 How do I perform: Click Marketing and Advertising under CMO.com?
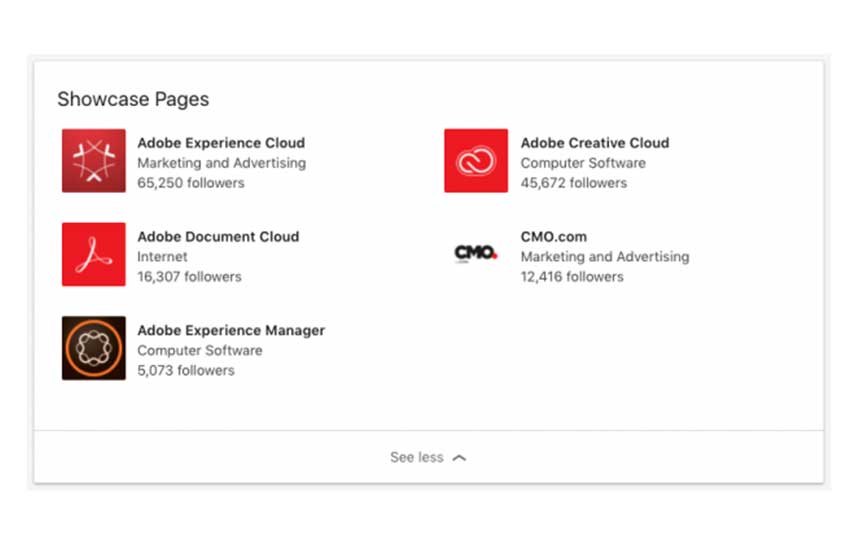[605, 257]
